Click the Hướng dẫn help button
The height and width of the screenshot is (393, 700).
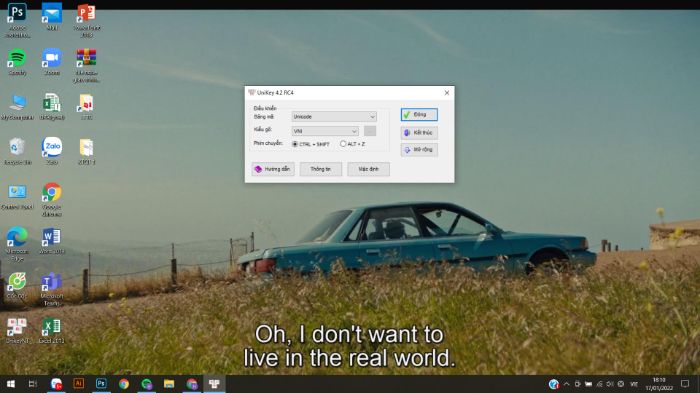point(273,169)
